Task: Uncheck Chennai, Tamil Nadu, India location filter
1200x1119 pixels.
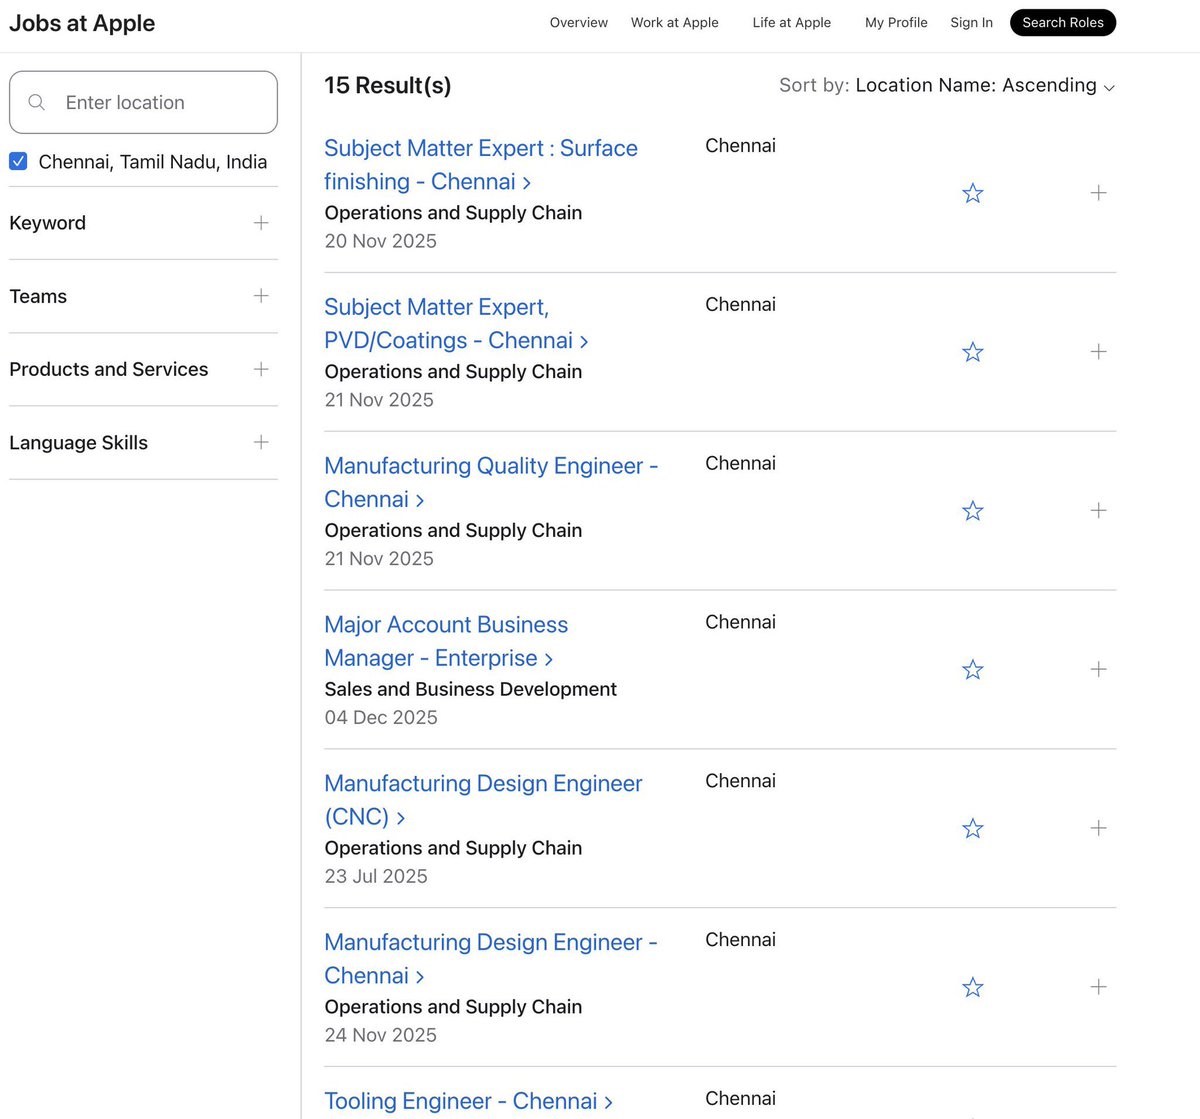Action: tap(18, 161)
